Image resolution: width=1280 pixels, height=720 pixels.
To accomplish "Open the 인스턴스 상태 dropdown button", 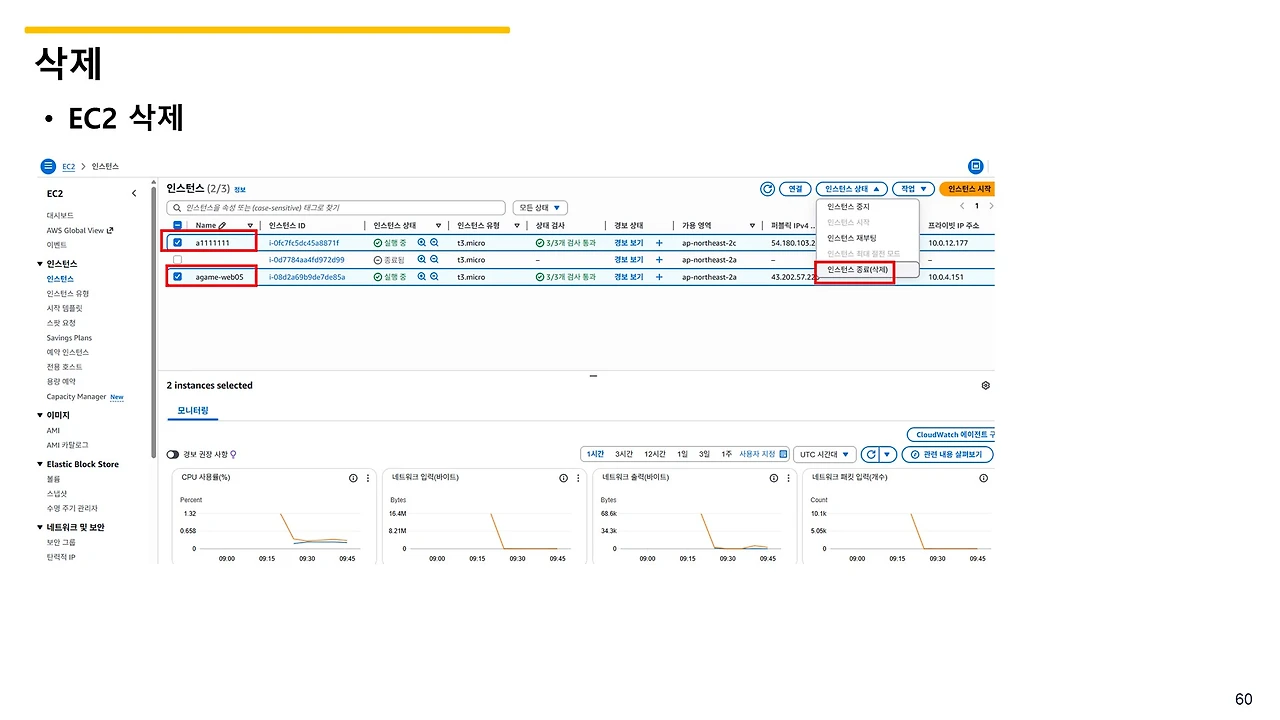I will click(852, 188).
